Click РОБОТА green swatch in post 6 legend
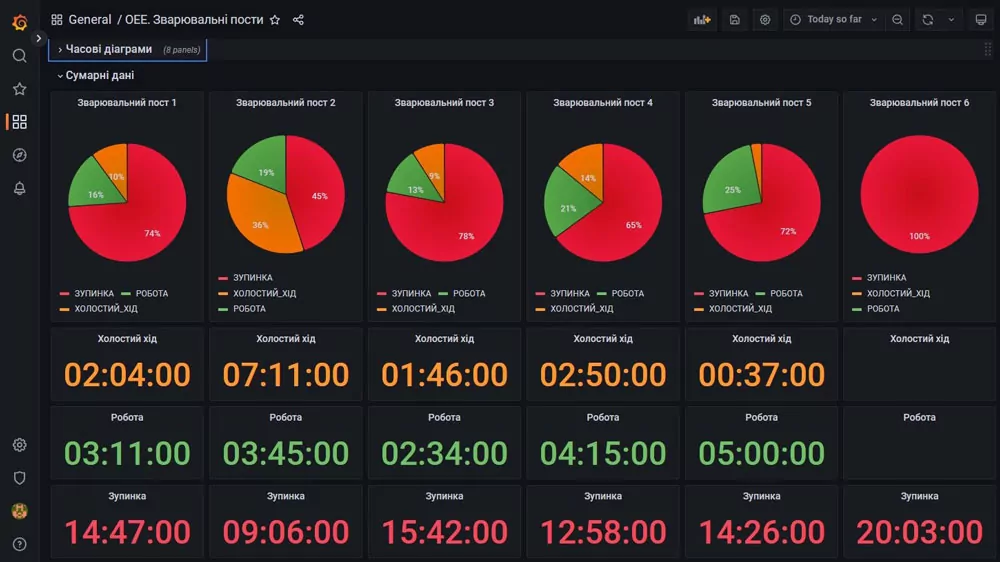The height and width of the screenshot is (562, 1000). click(x=857, y=309)
